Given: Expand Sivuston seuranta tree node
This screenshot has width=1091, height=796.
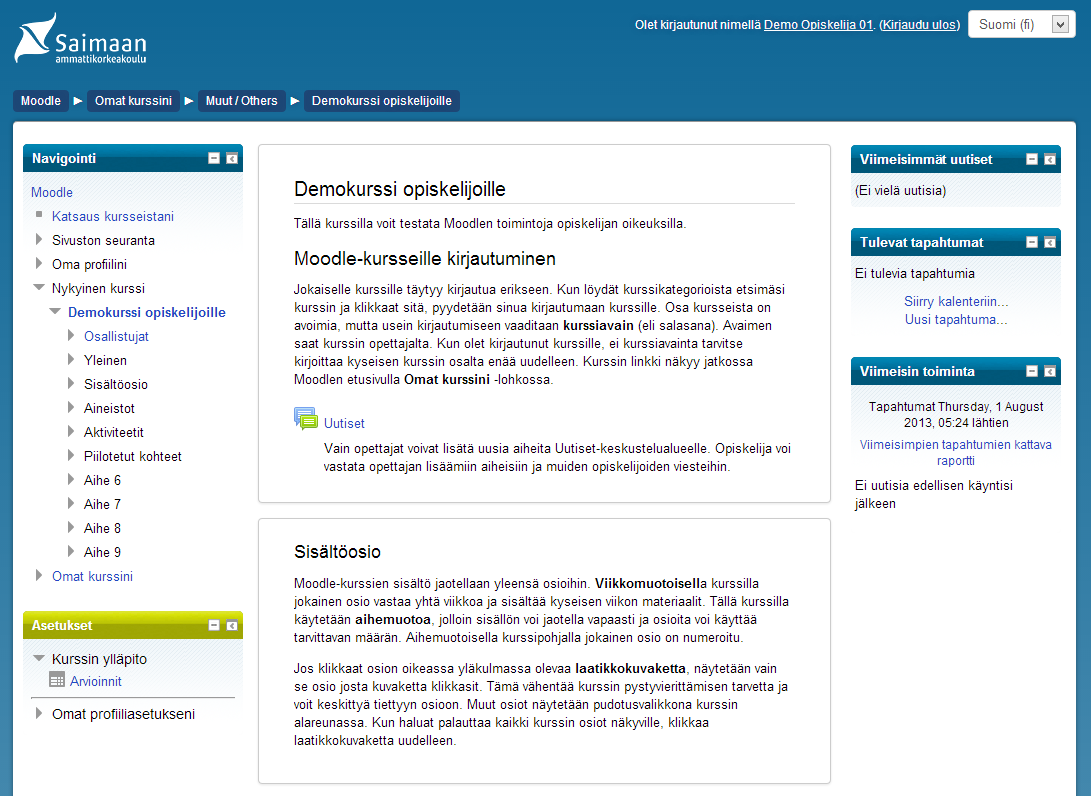Looking at the screenshot, I should coord(39,240).
